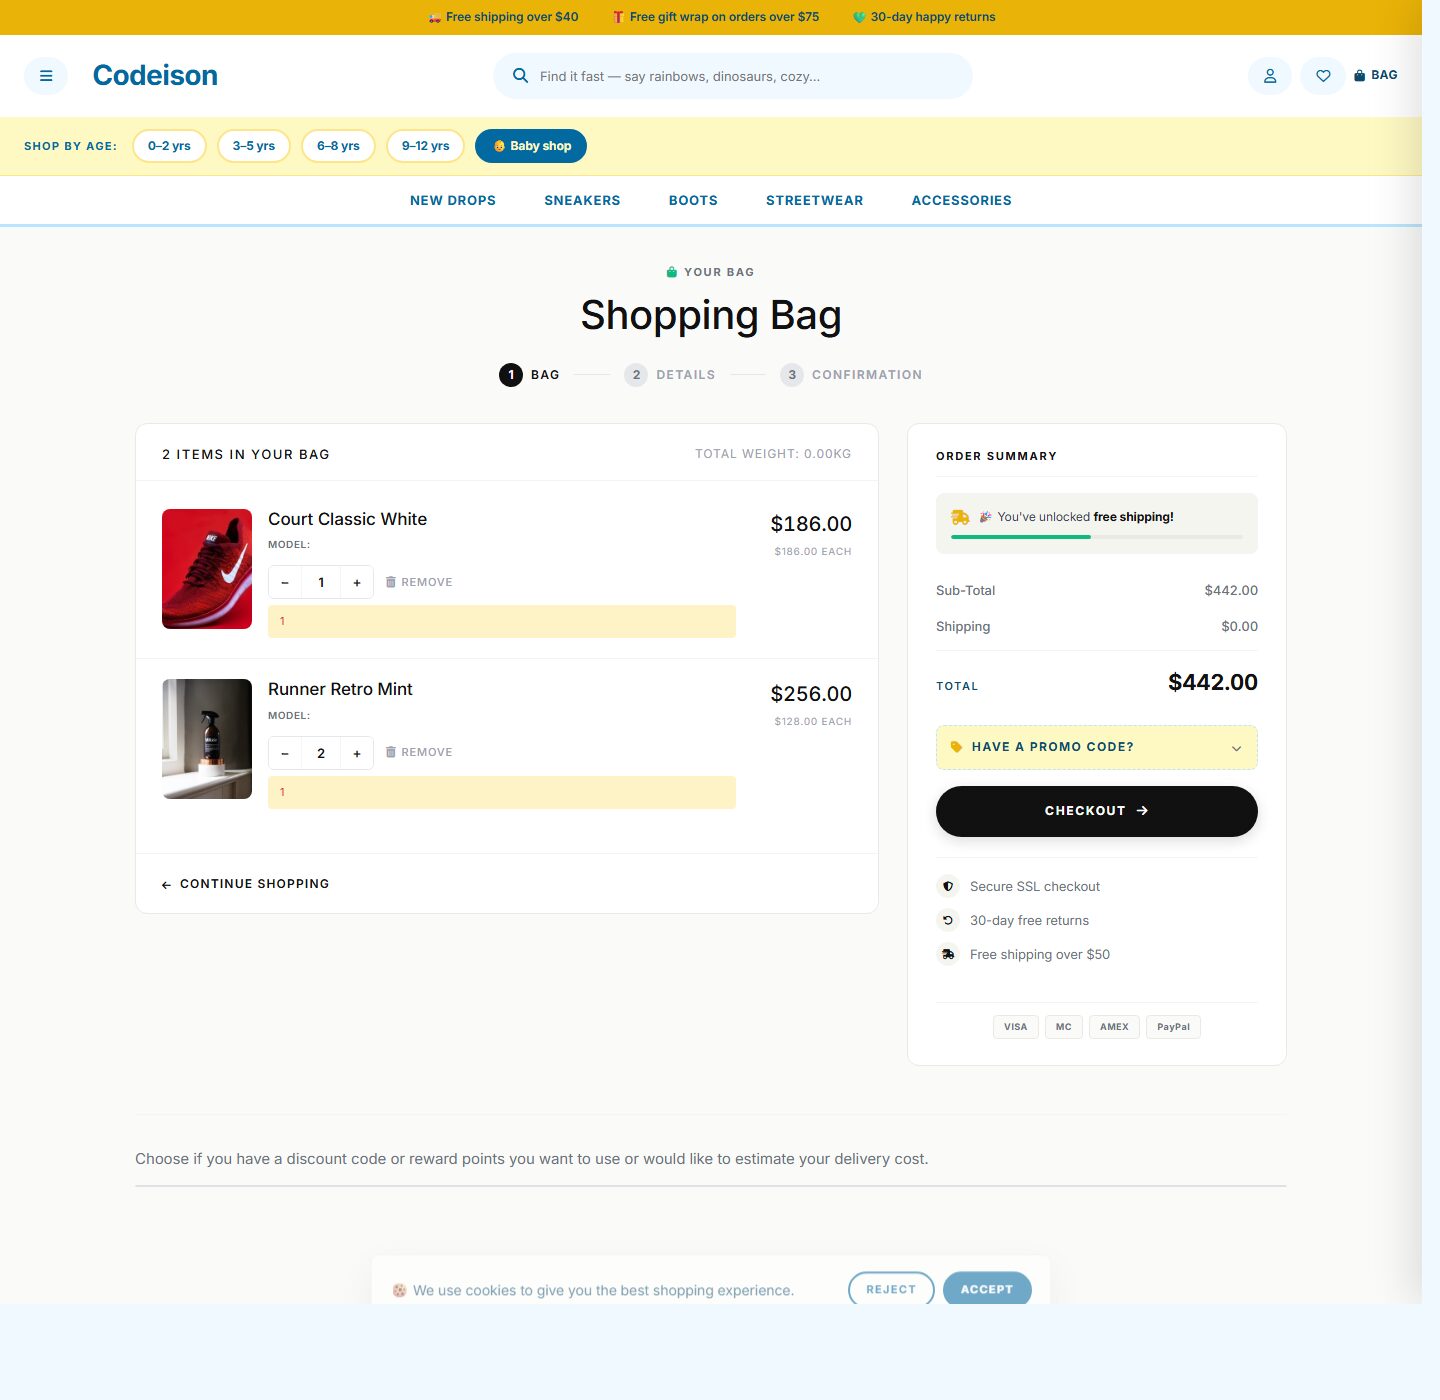Decrease Court Classic White quantity with minus

click(x=285, y=581)
